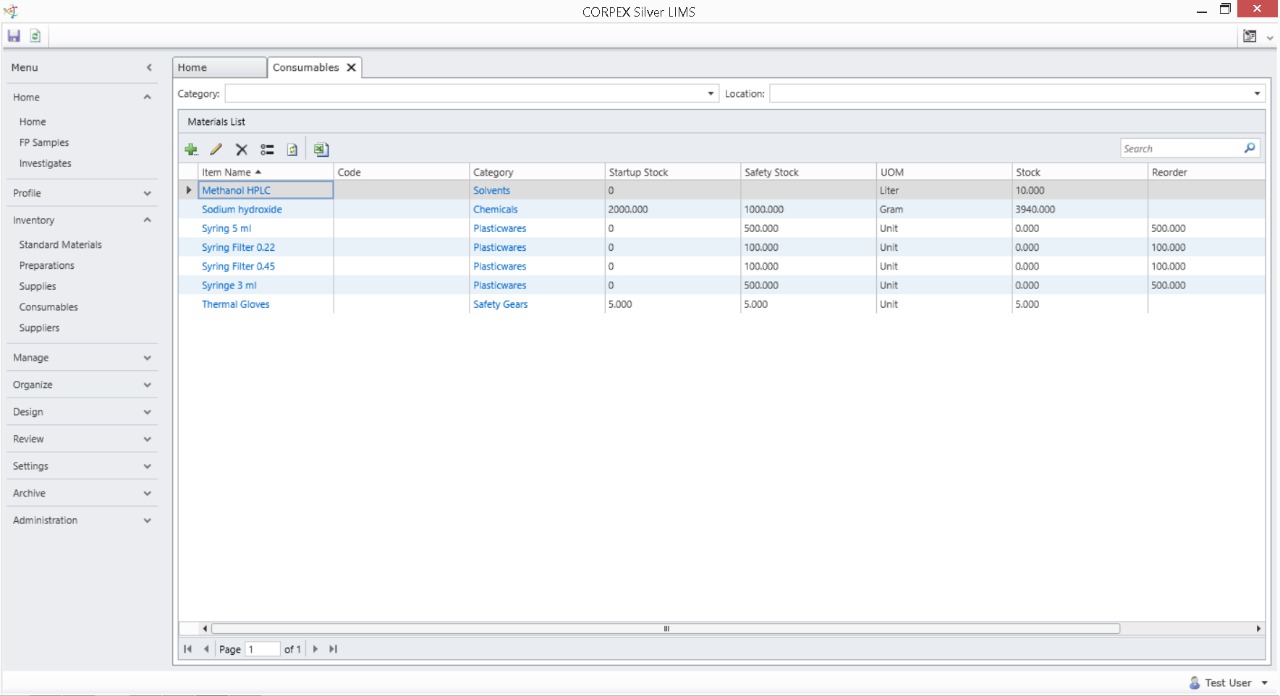Expand the Review menu section
The height and width of the screenshot is (696, 1280).
[148, 439]
